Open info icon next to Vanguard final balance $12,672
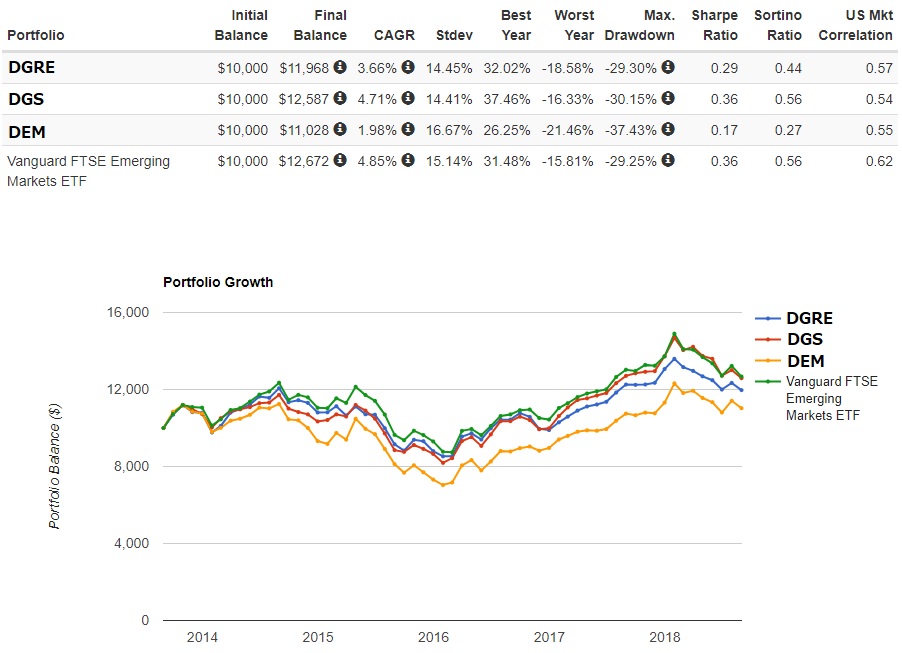 (x=340, y=161)
